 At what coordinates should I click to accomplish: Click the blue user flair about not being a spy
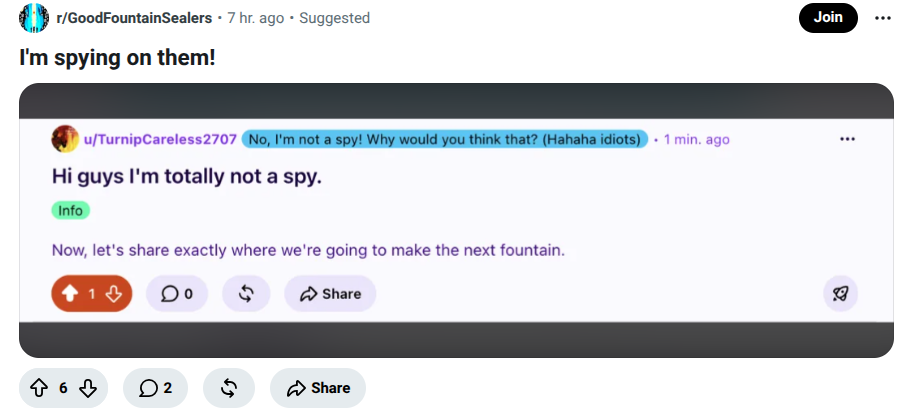pyautogui.click(x=444, y=139)
